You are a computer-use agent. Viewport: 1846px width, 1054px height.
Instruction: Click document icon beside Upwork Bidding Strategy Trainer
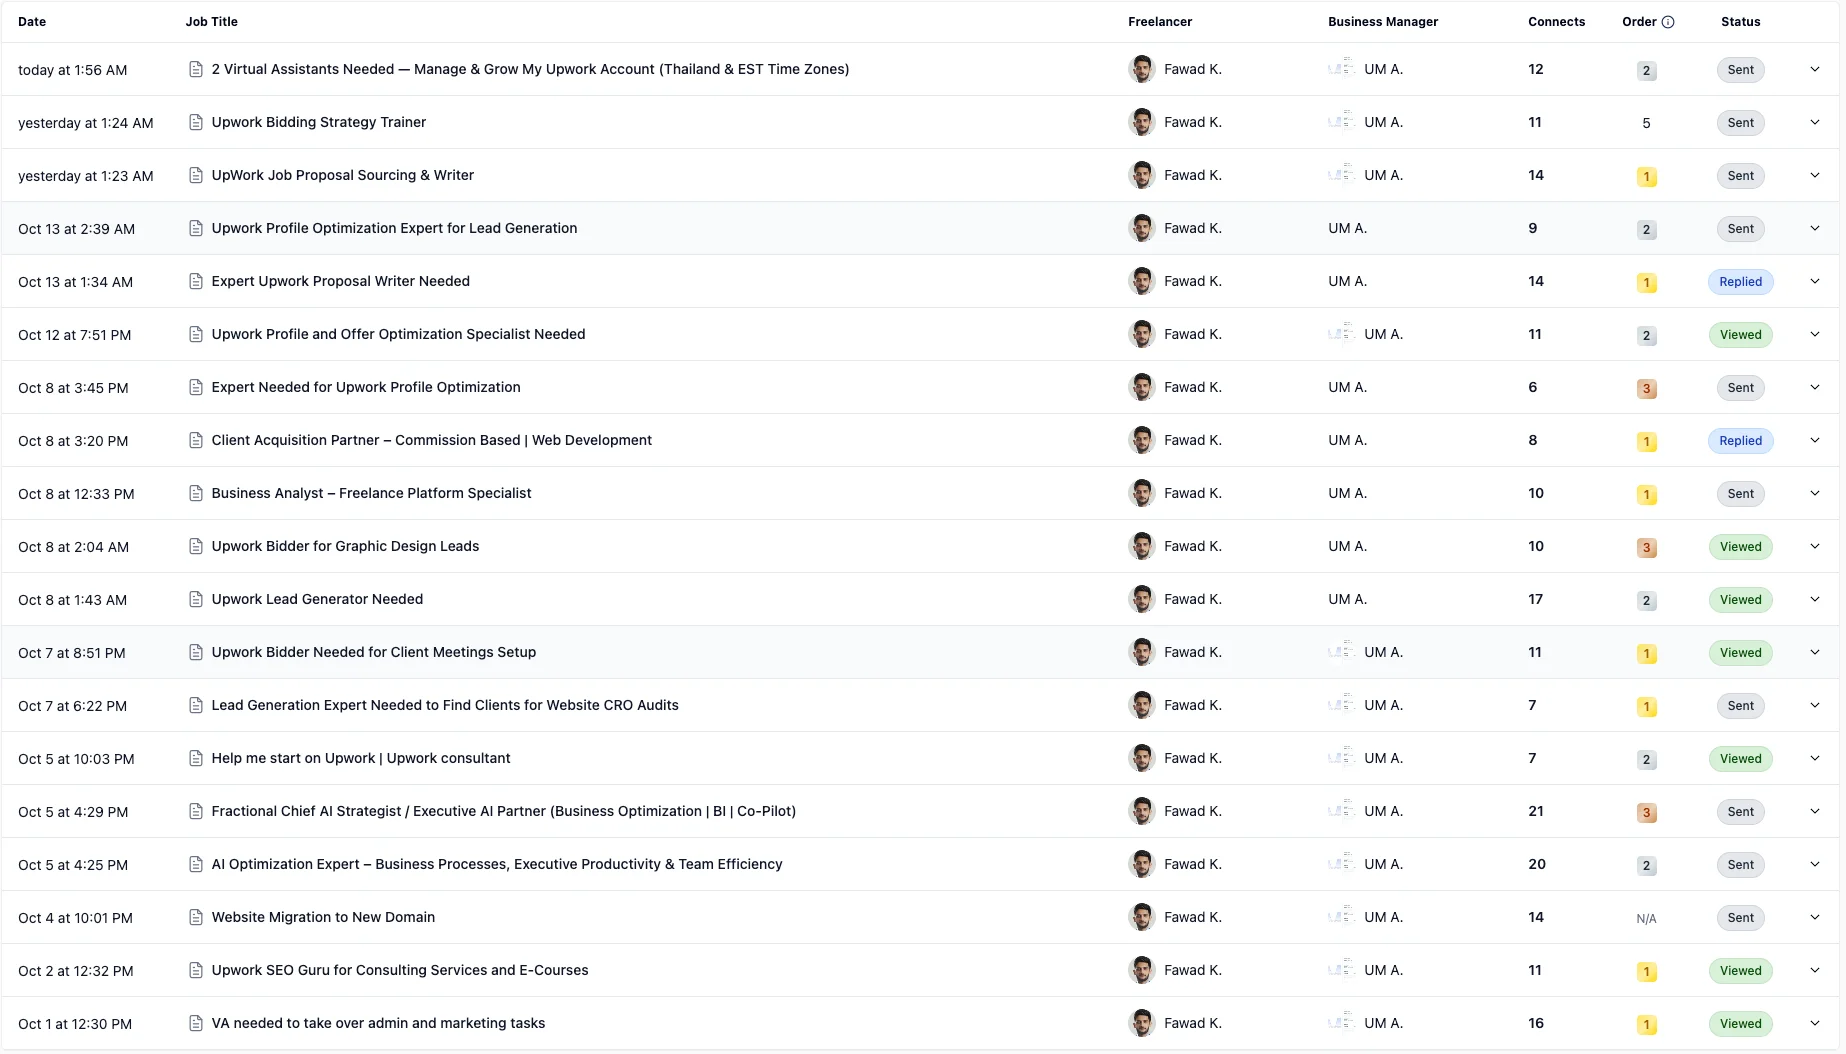196,122
